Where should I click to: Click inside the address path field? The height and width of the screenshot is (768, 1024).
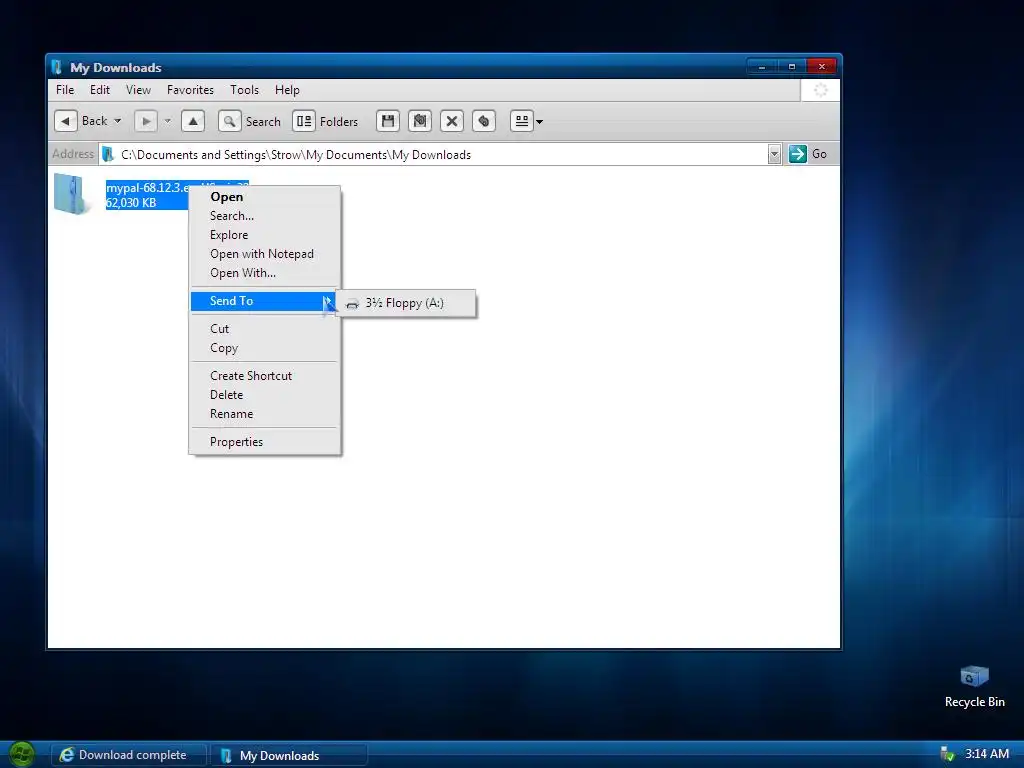coord(434,154)
